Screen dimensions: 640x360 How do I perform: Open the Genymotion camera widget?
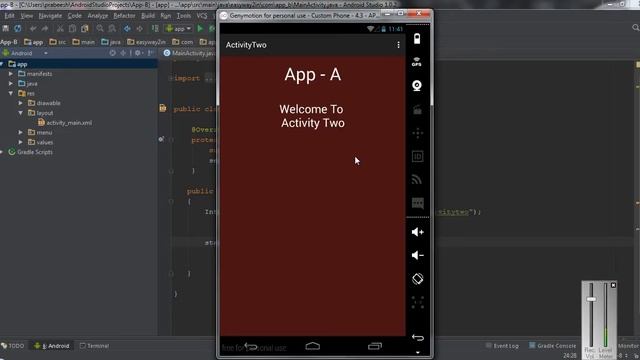pos(417,85)
